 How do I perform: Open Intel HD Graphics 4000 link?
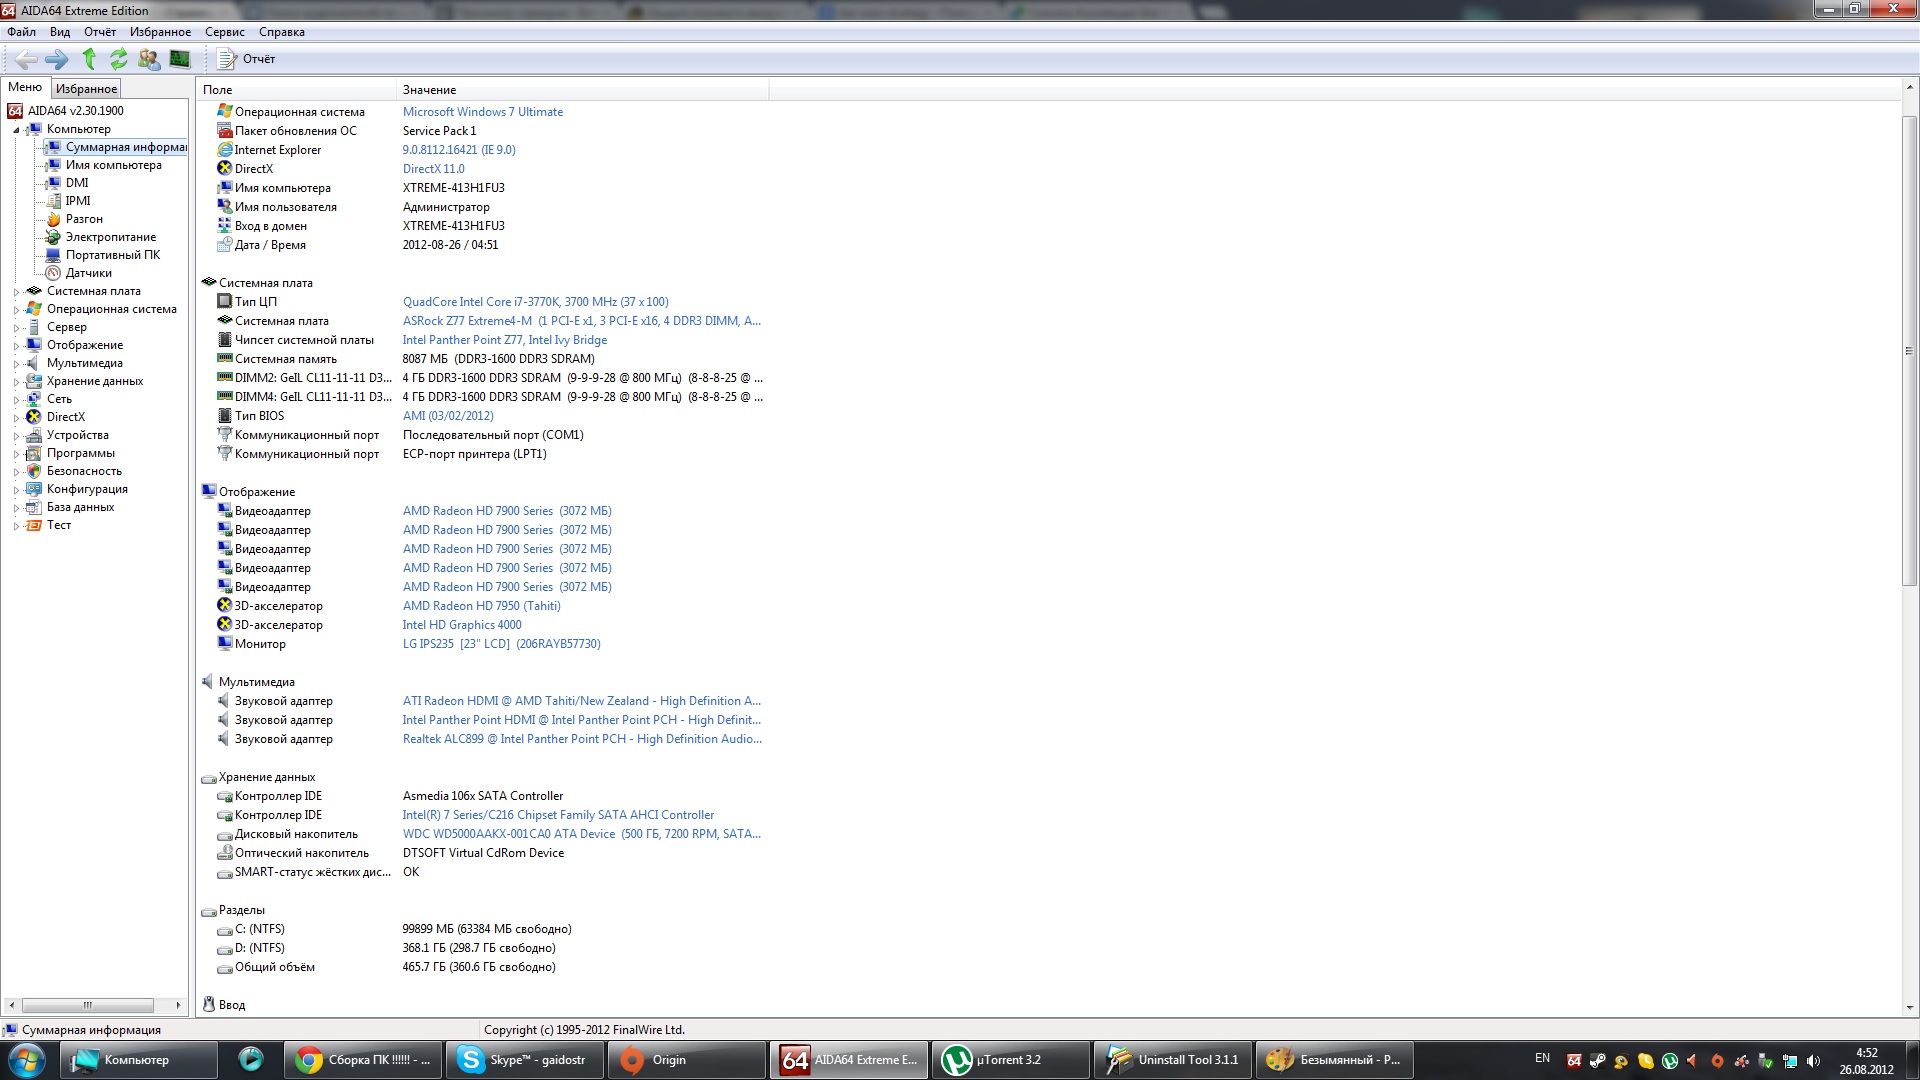pos(462,625)
